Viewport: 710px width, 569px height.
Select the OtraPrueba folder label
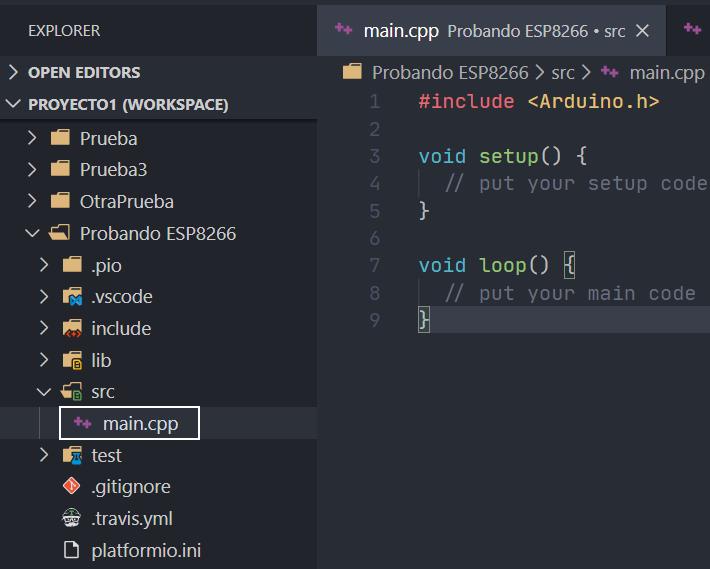(x=126, y=201)
